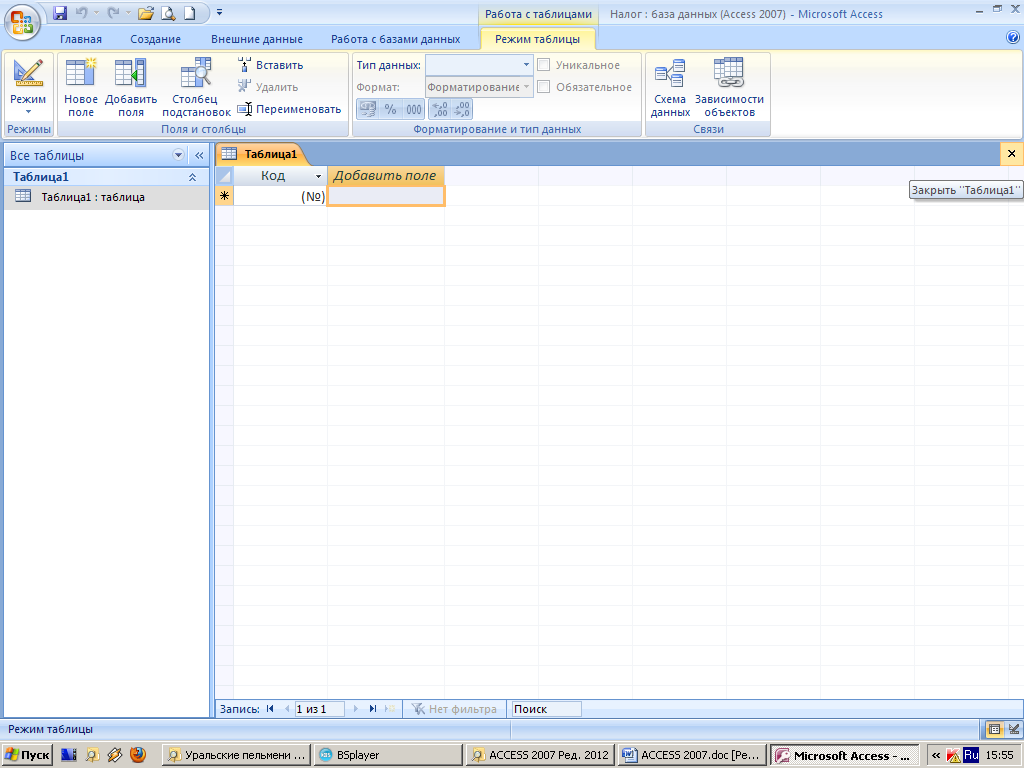
Task: Click Удалить column button
Action: pyautogui.click(x=268, y=86)
